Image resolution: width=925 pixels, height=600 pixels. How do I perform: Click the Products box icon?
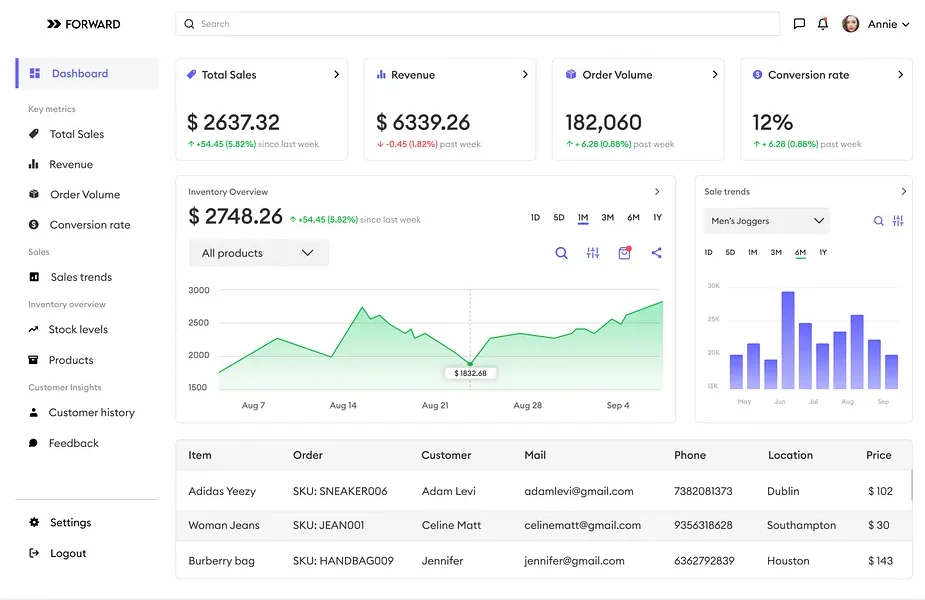tap(33, 360)
